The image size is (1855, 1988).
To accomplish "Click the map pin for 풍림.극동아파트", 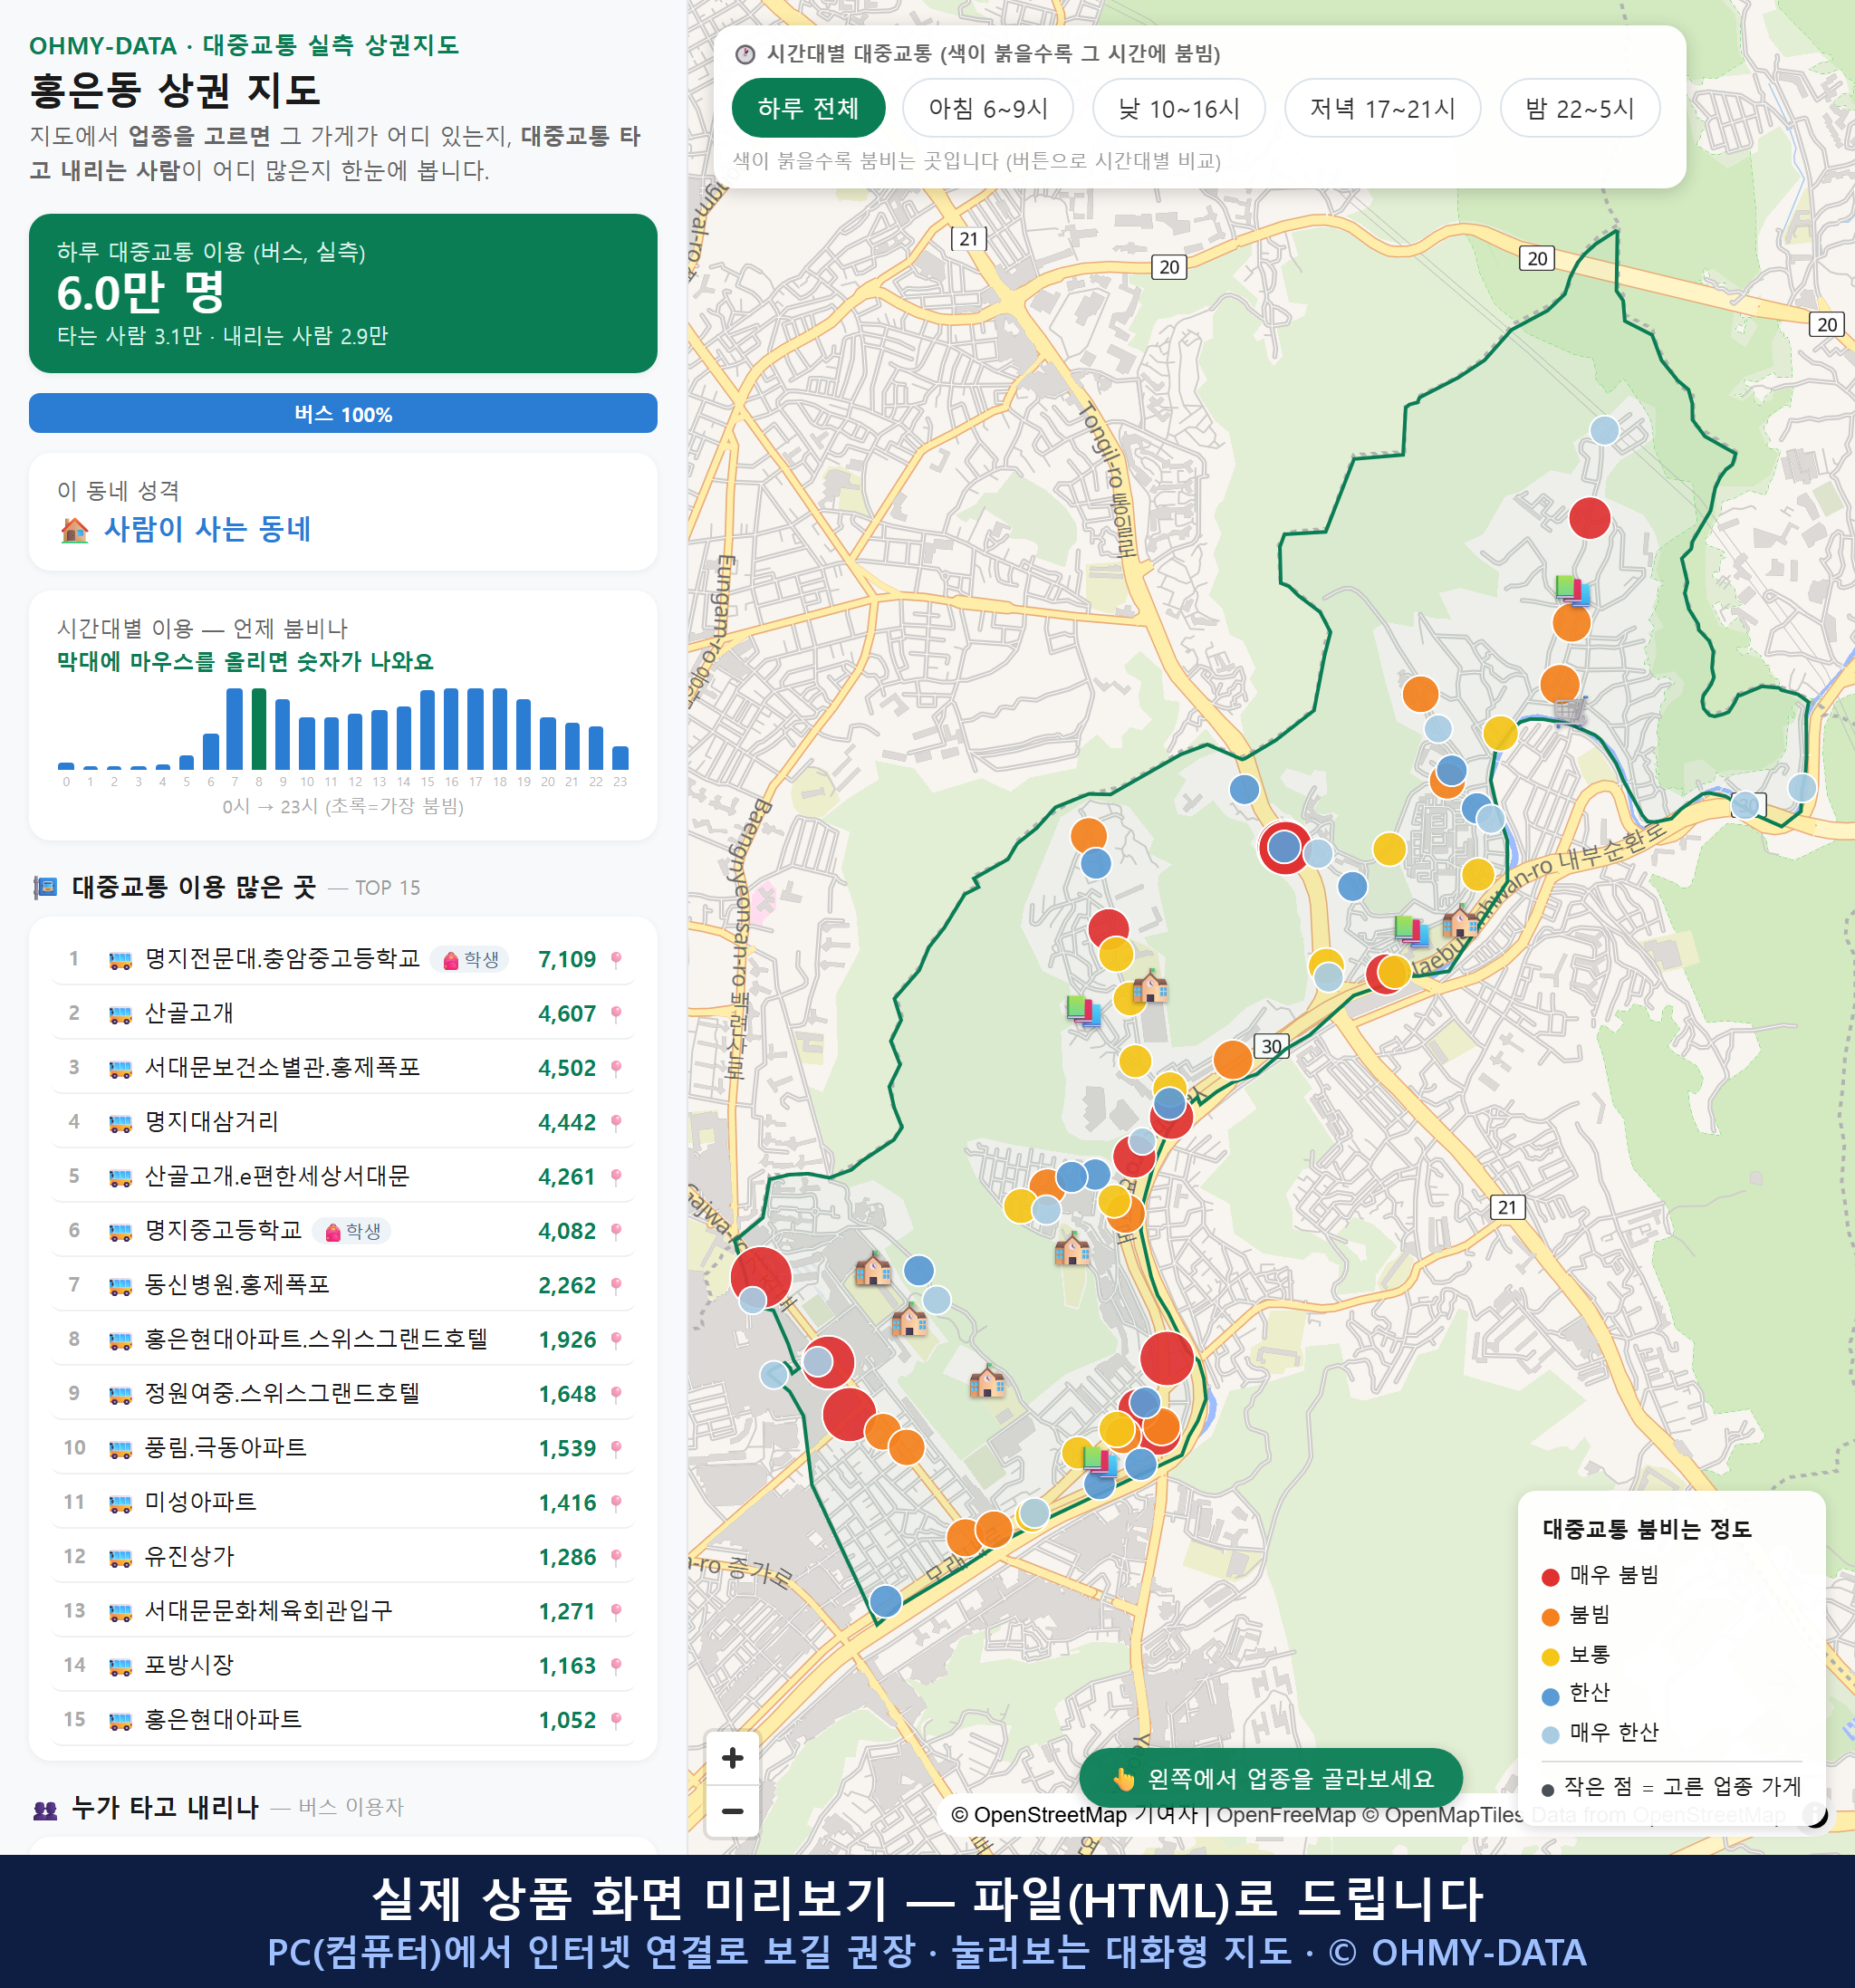I will (x=616, y=1449).
